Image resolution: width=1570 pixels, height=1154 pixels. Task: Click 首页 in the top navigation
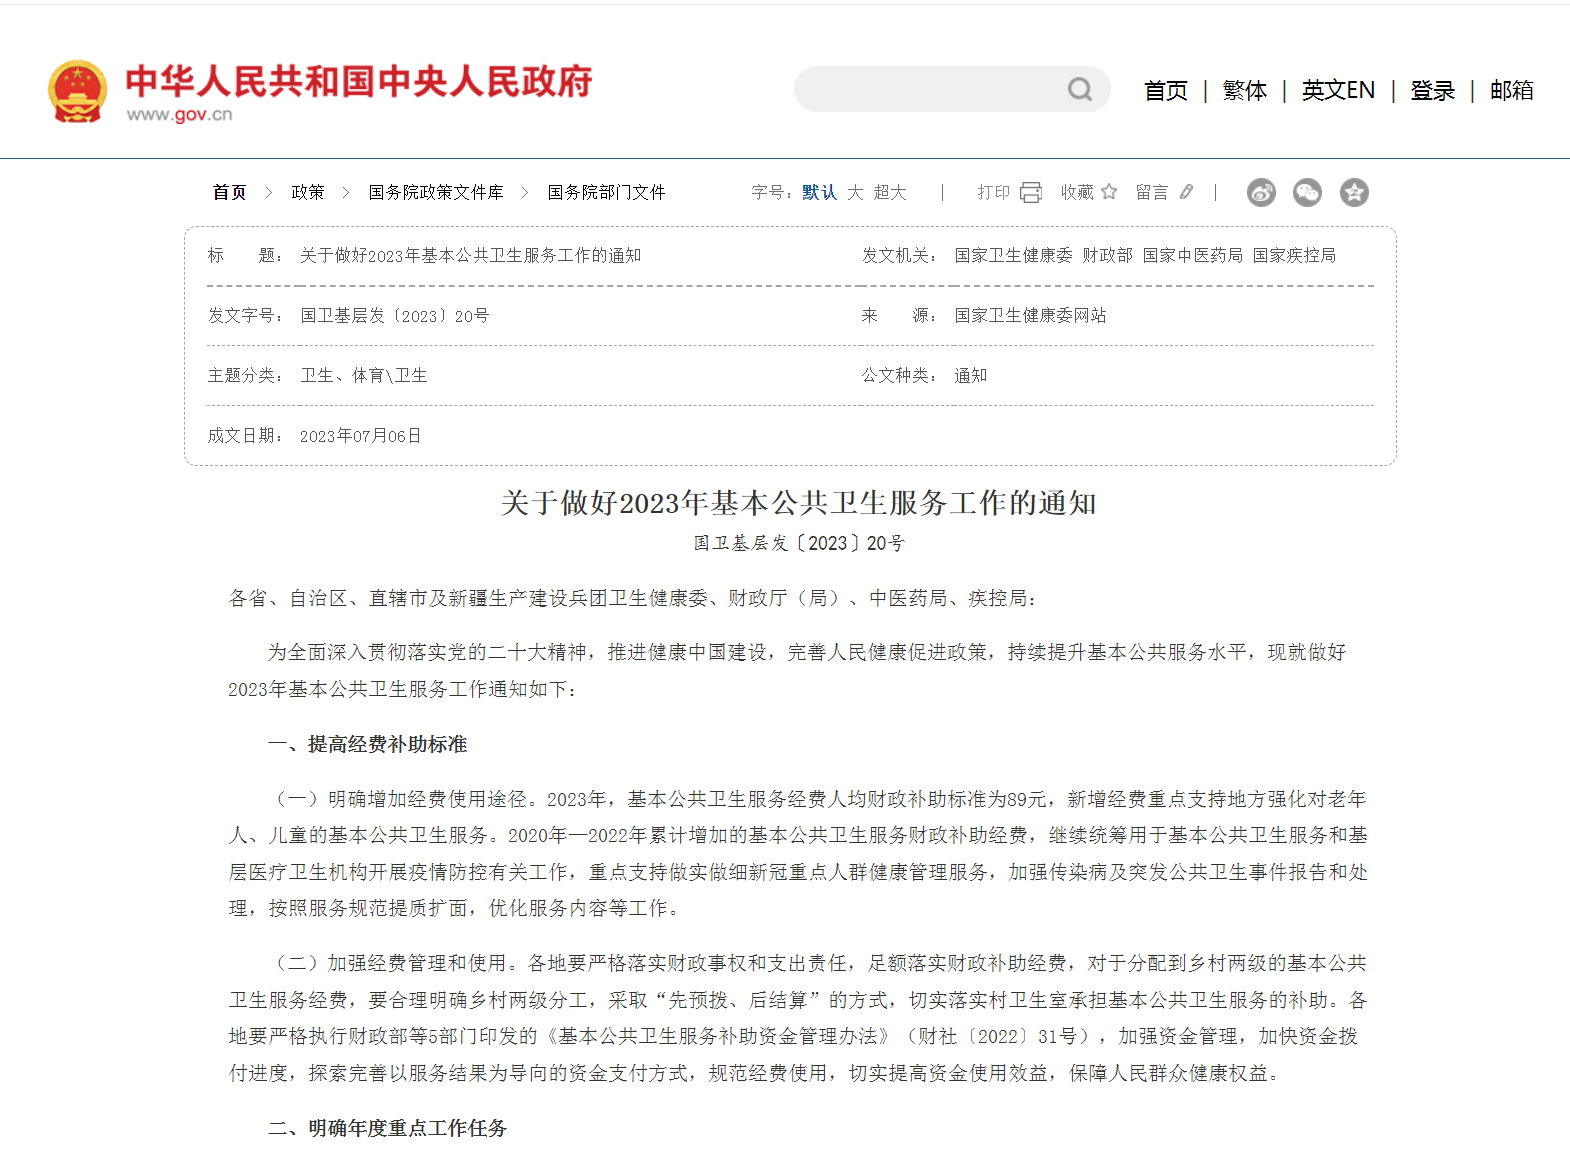pyautogui.click(x=1165, y=91)
